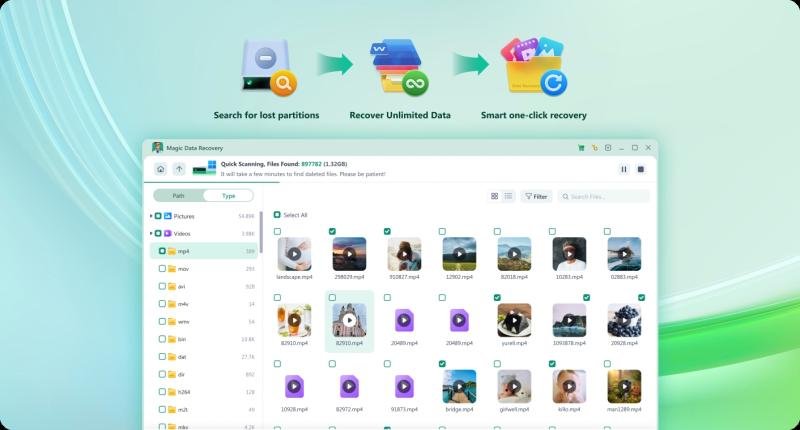Click the sidebar vertical scrollbar
This screenshot has height=430, width=800.
point(261,232)
